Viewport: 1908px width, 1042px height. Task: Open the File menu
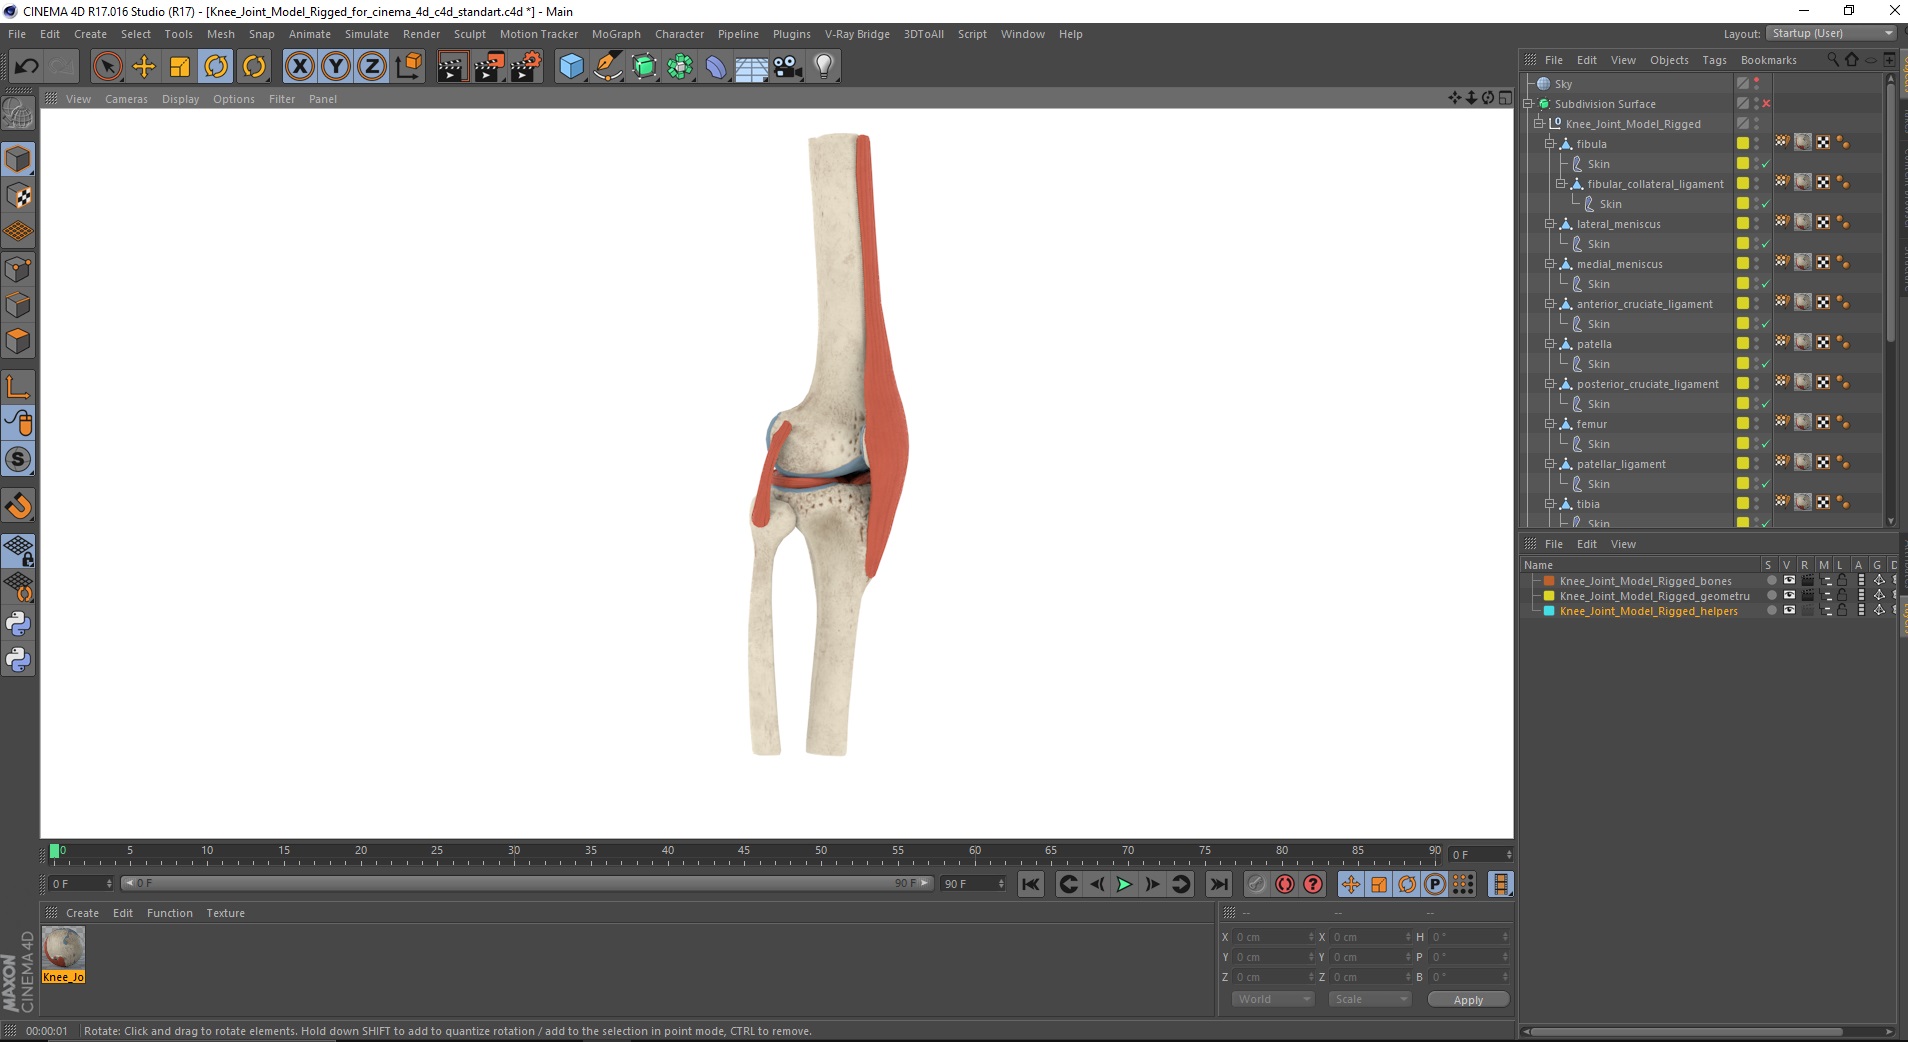click(17, 34)
